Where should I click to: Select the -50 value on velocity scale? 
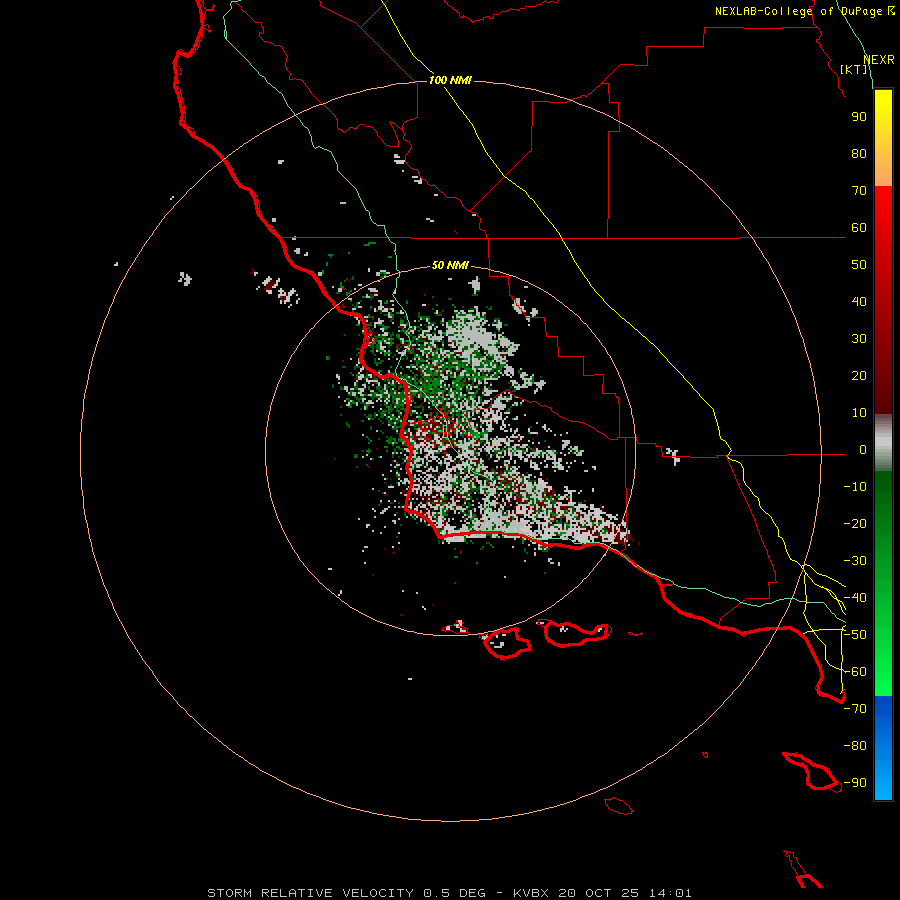[855, 635]
